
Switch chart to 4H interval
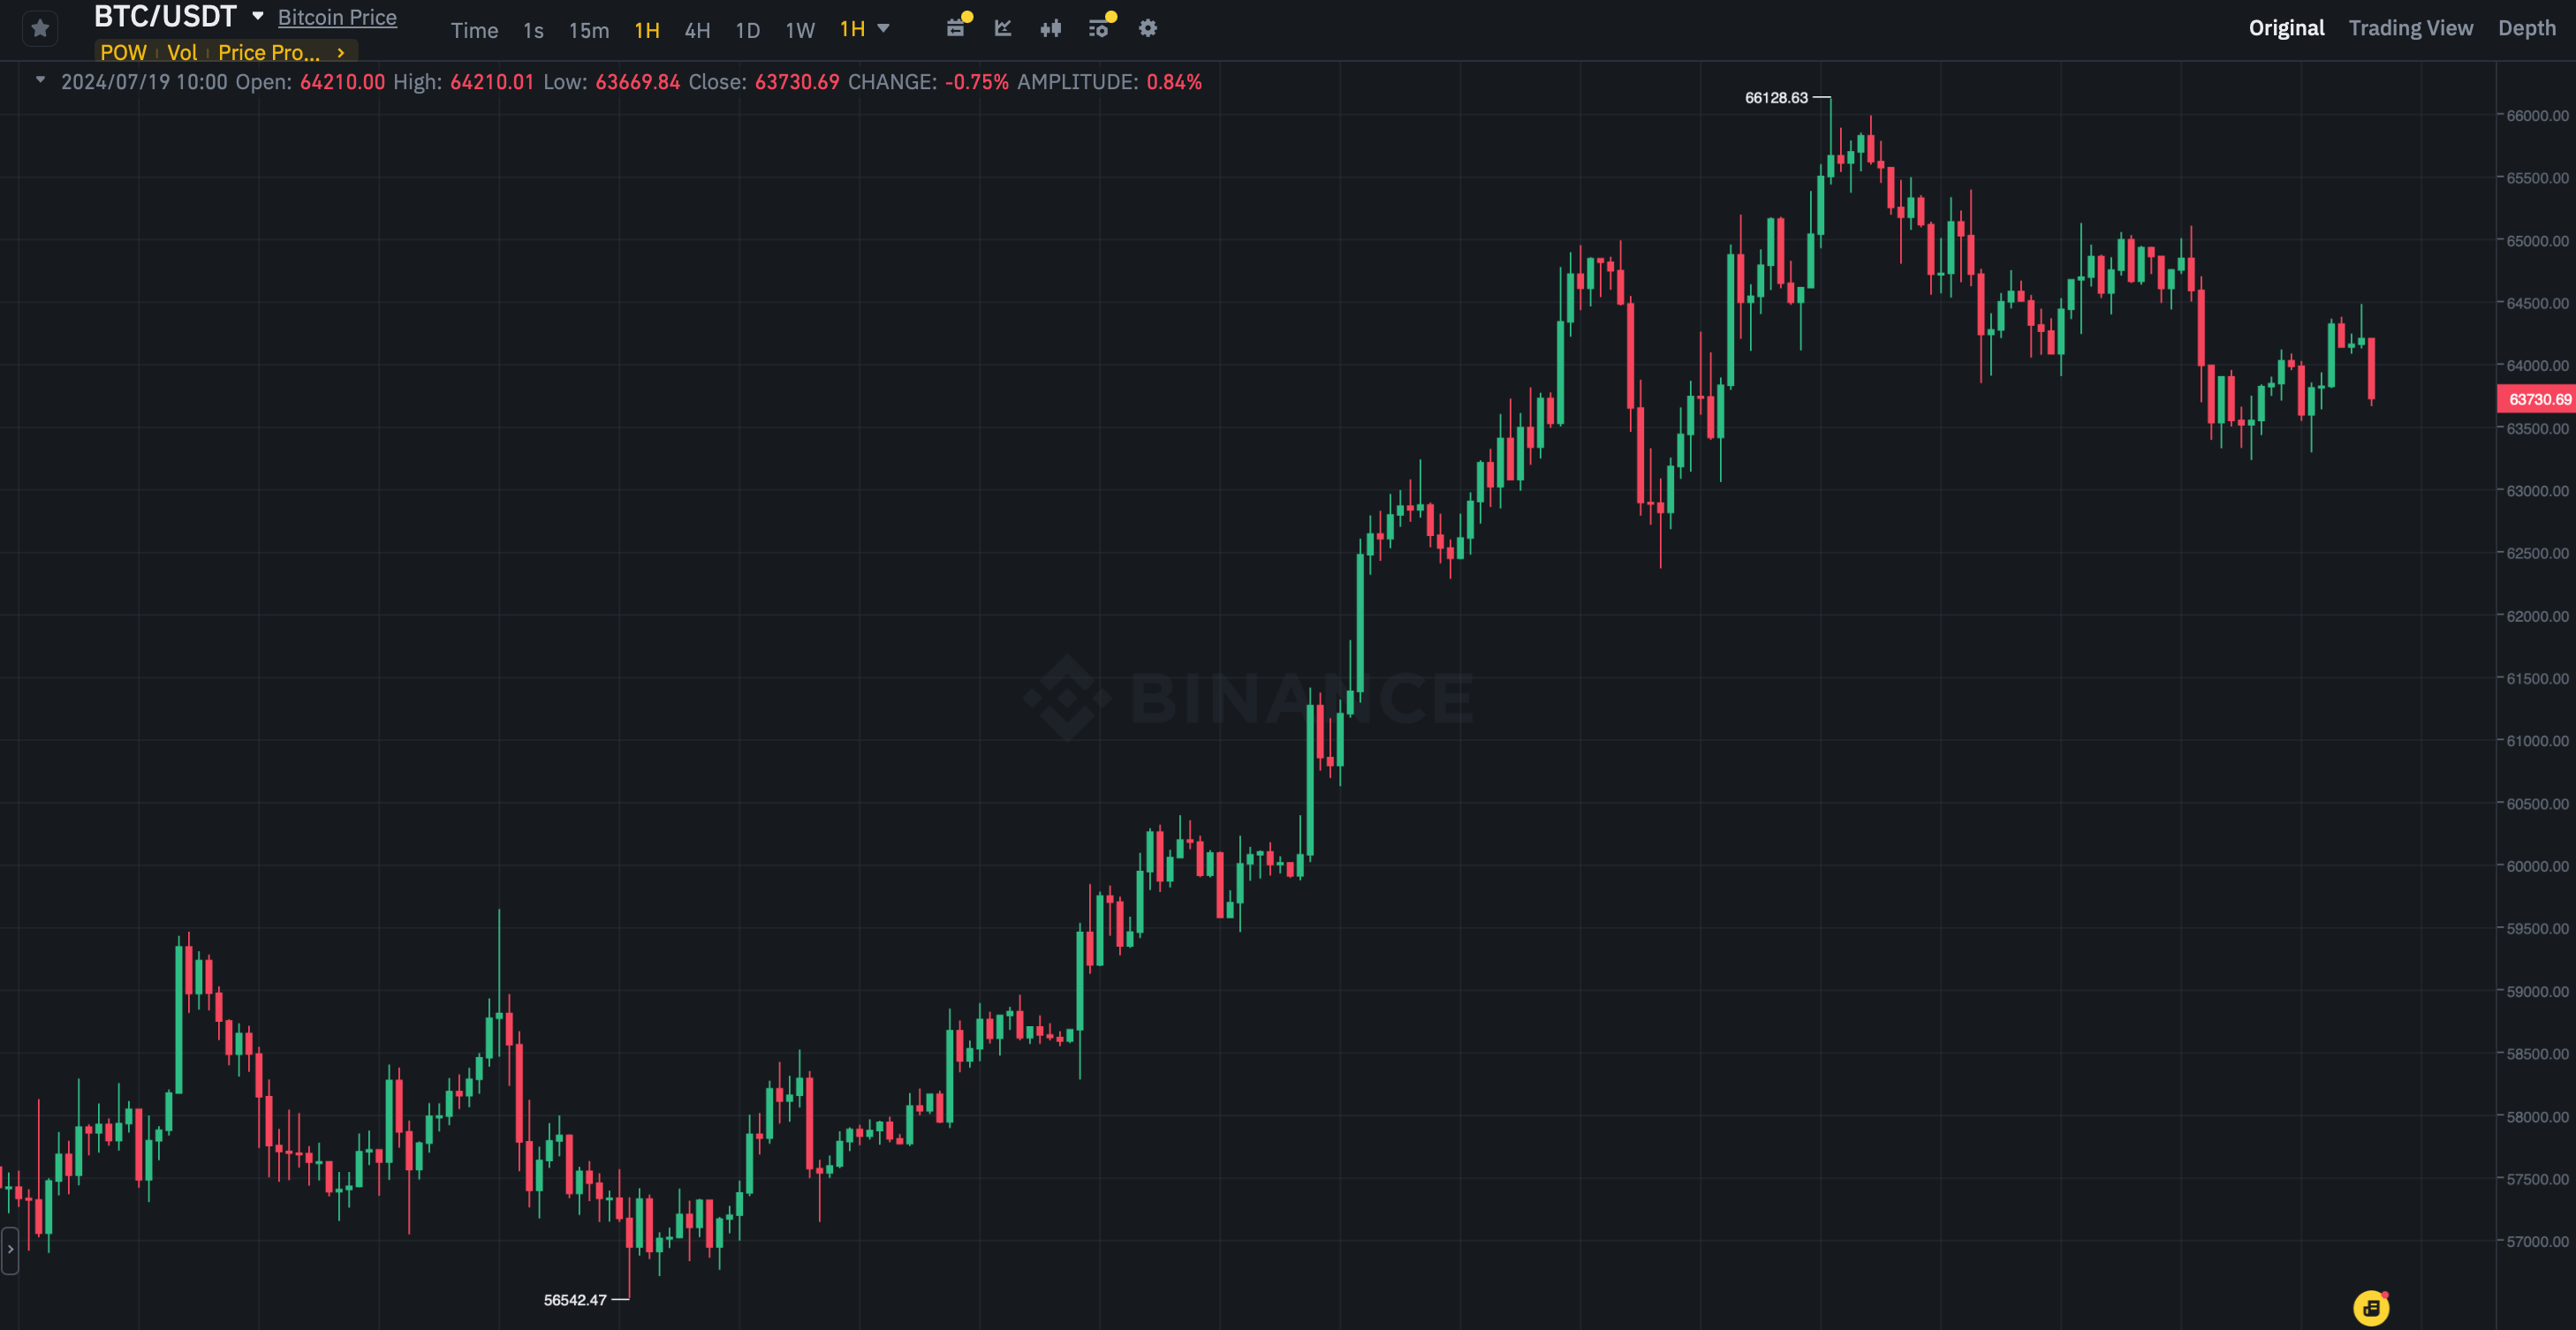(x=697, y=30)
